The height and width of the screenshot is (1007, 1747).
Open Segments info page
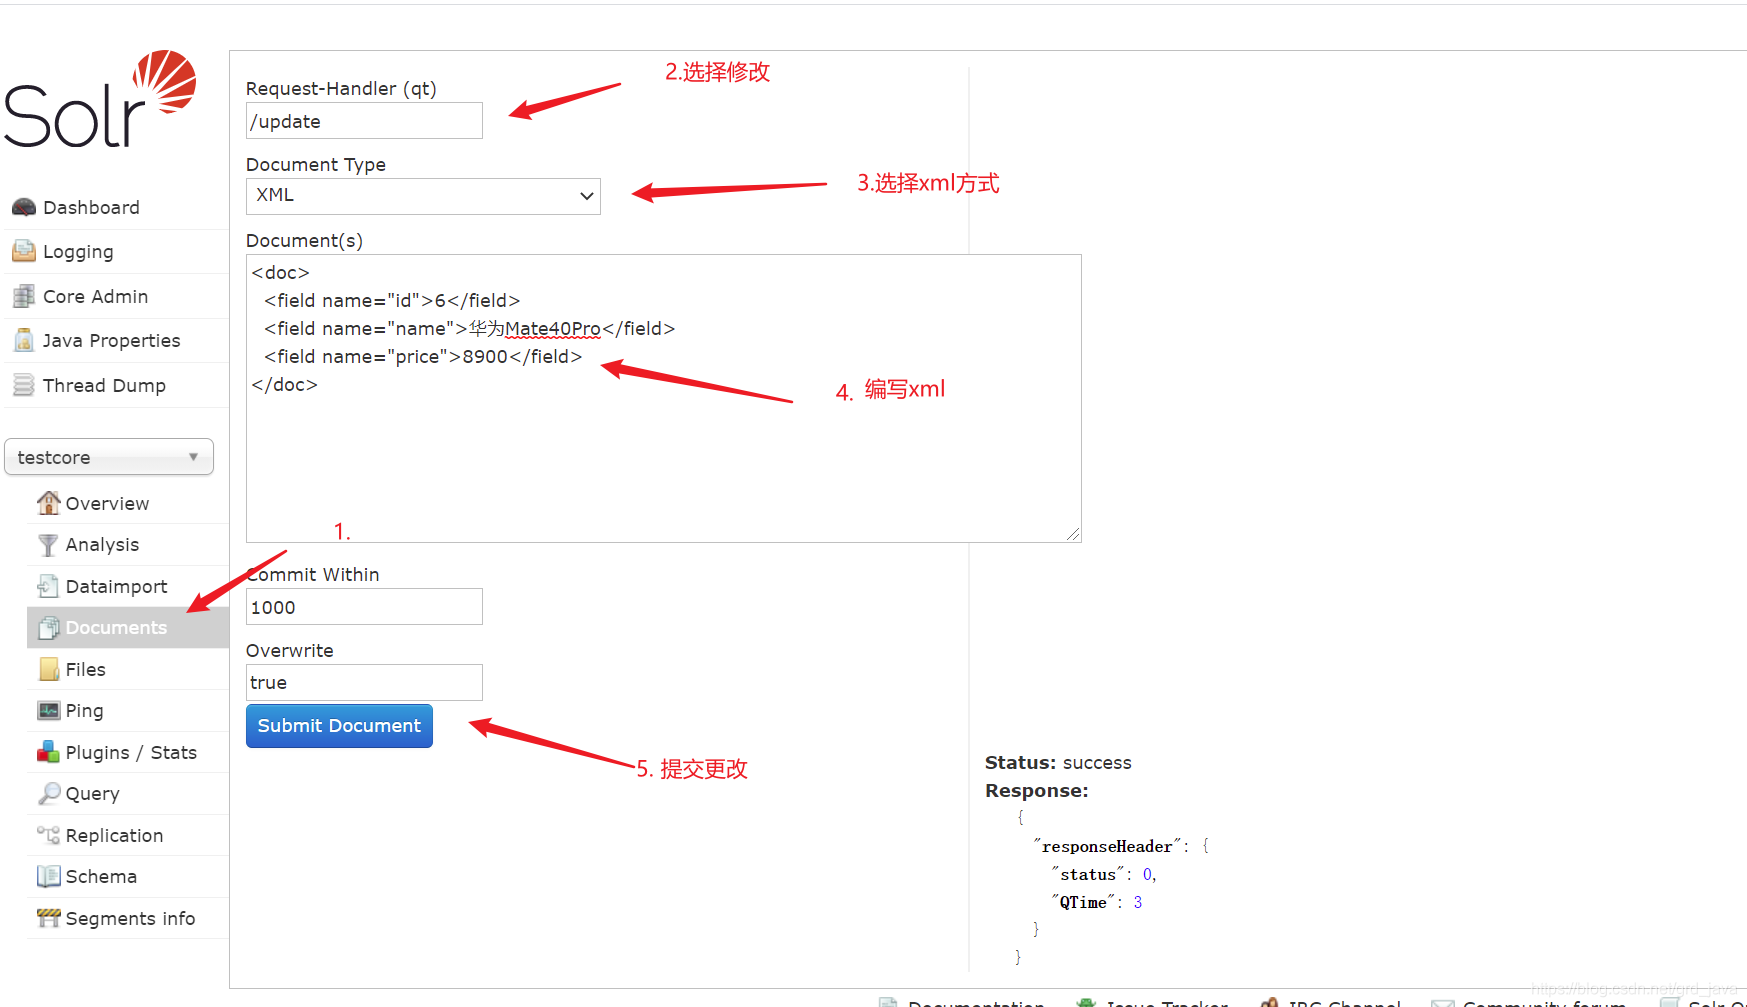(130, 918)
